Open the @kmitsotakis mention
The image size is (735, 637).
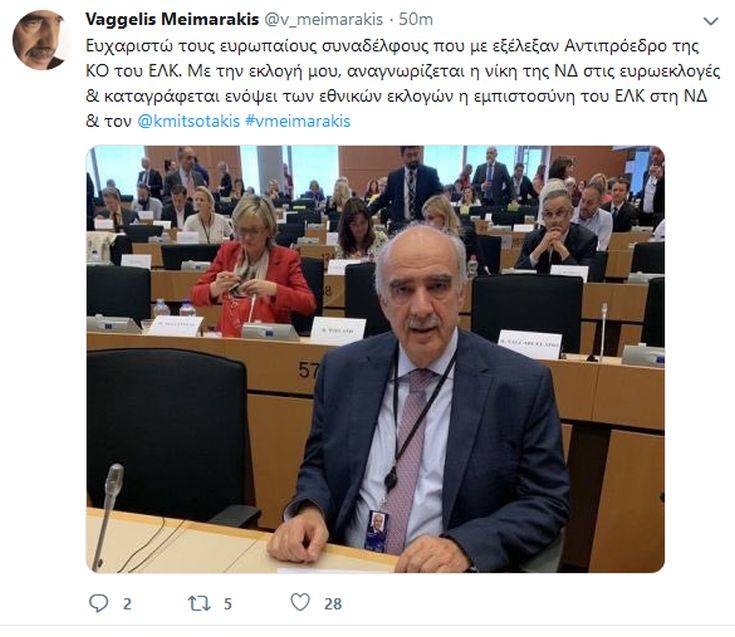pyautogui.click(x=189, y=121)
